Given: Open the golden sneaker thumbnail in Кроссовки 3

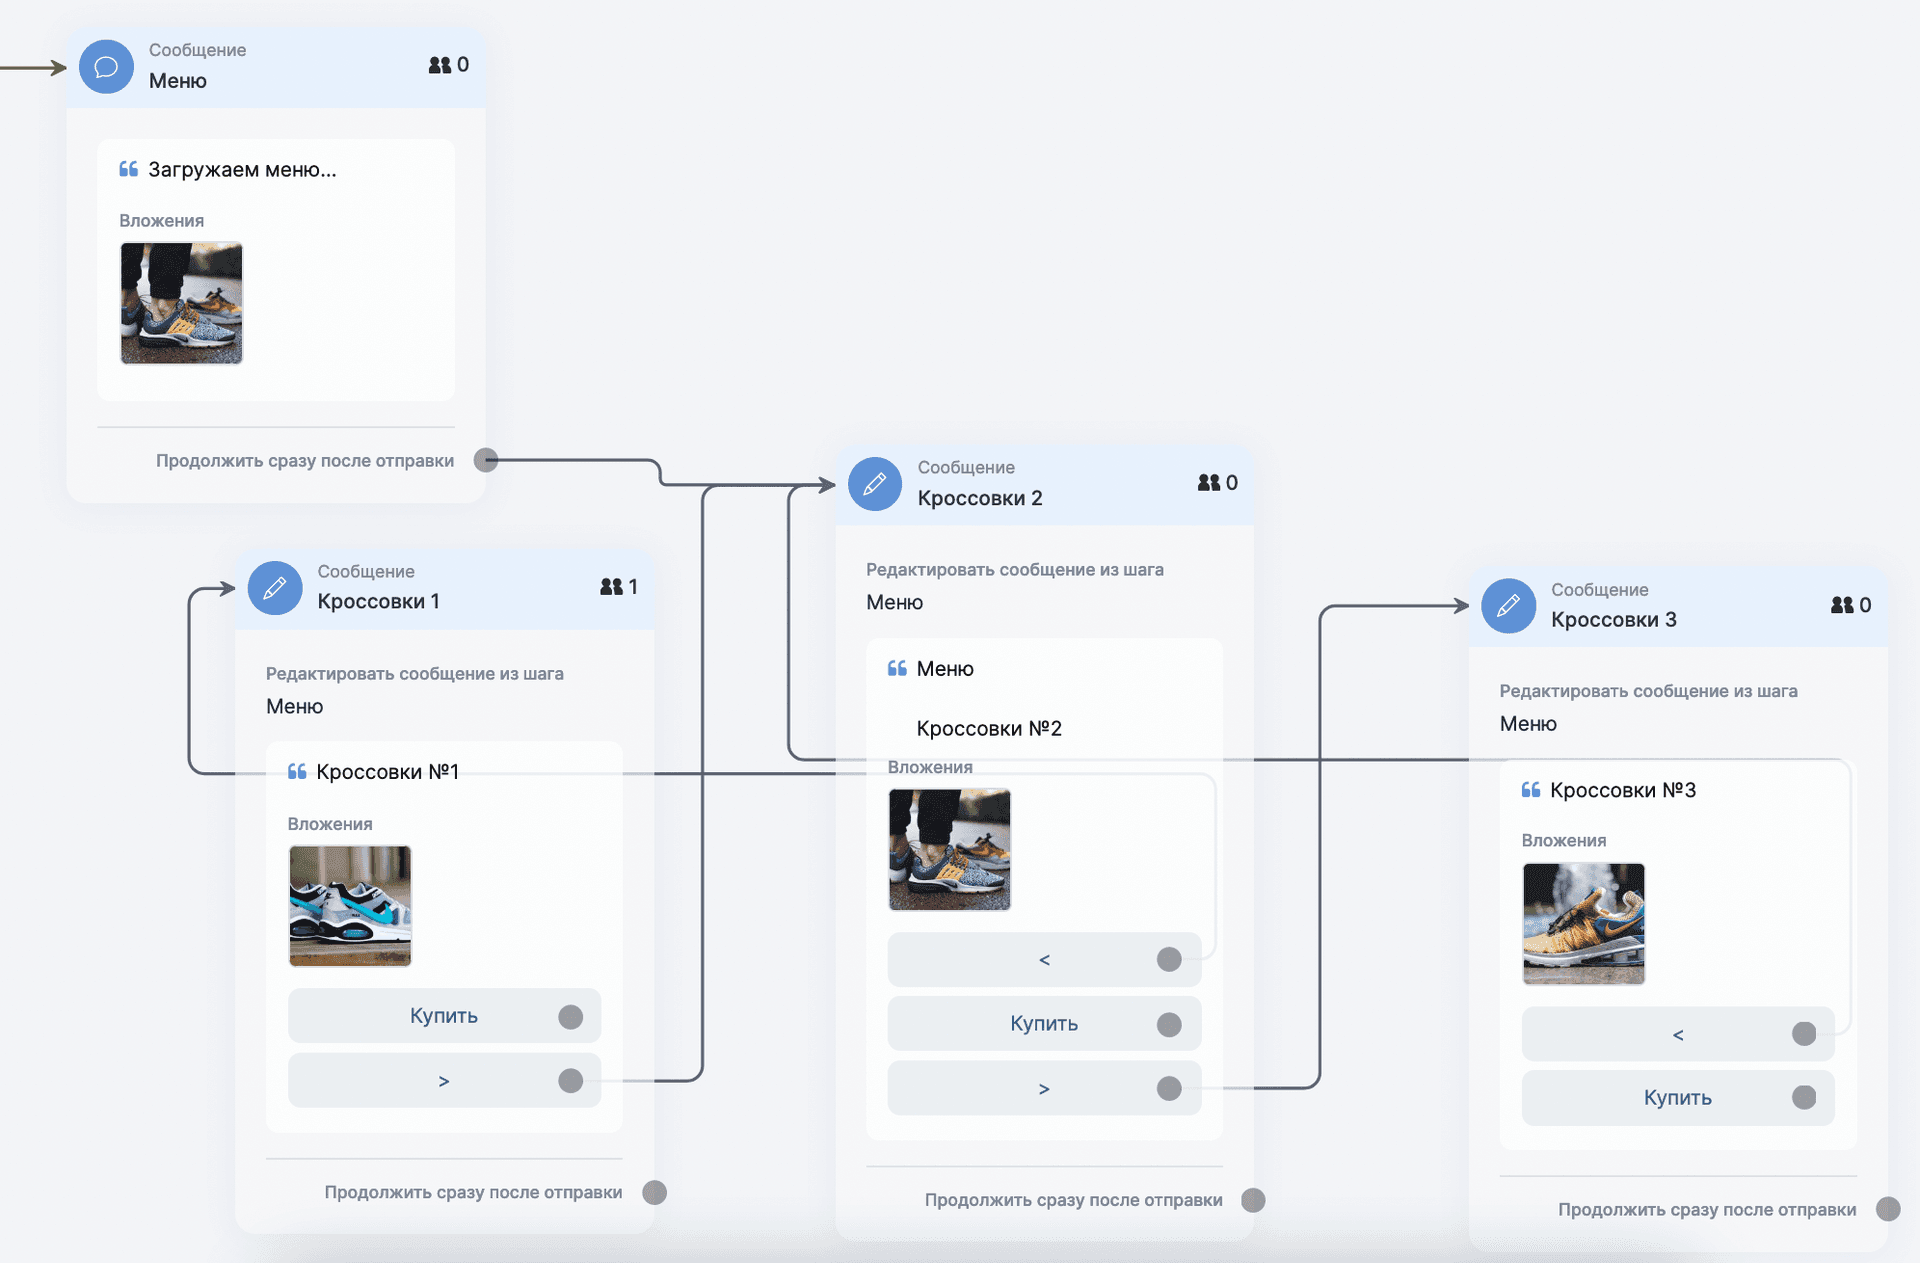Looking at the screenshot, I should coord(1583,924).
